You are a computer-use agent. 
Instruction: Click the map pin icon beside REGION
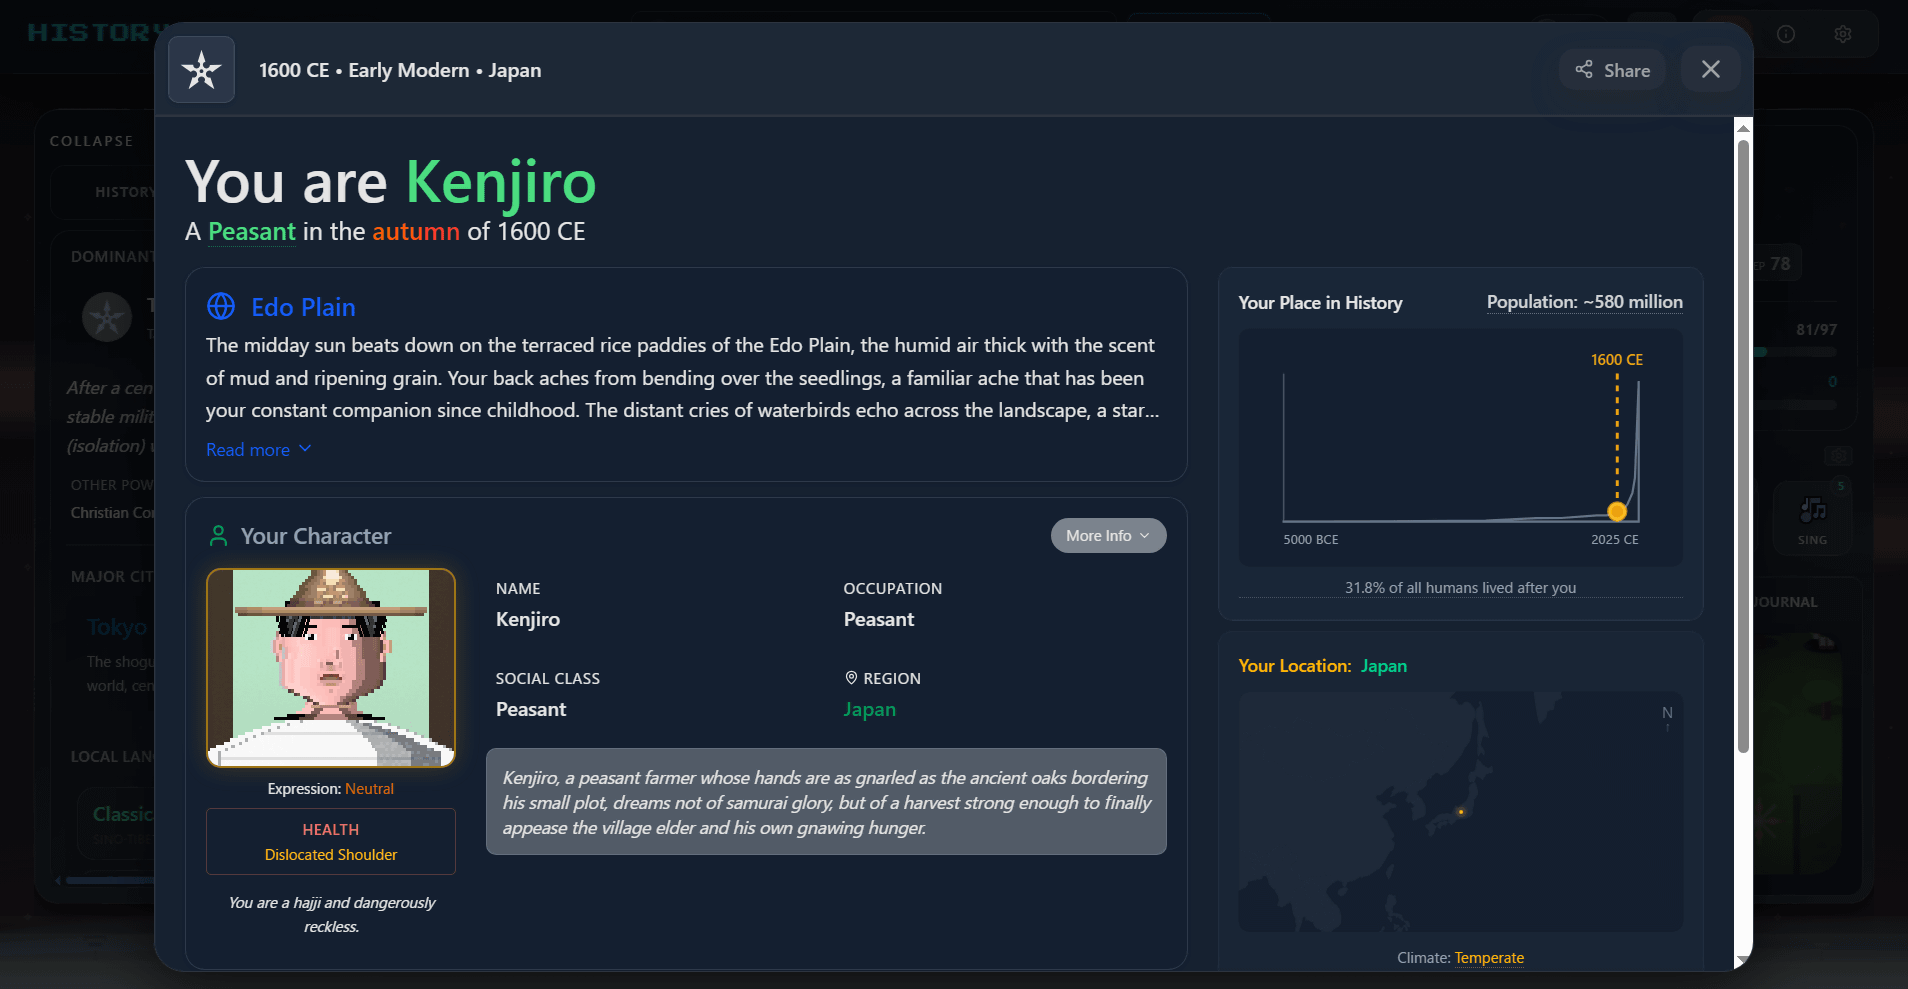pos(851,678)
